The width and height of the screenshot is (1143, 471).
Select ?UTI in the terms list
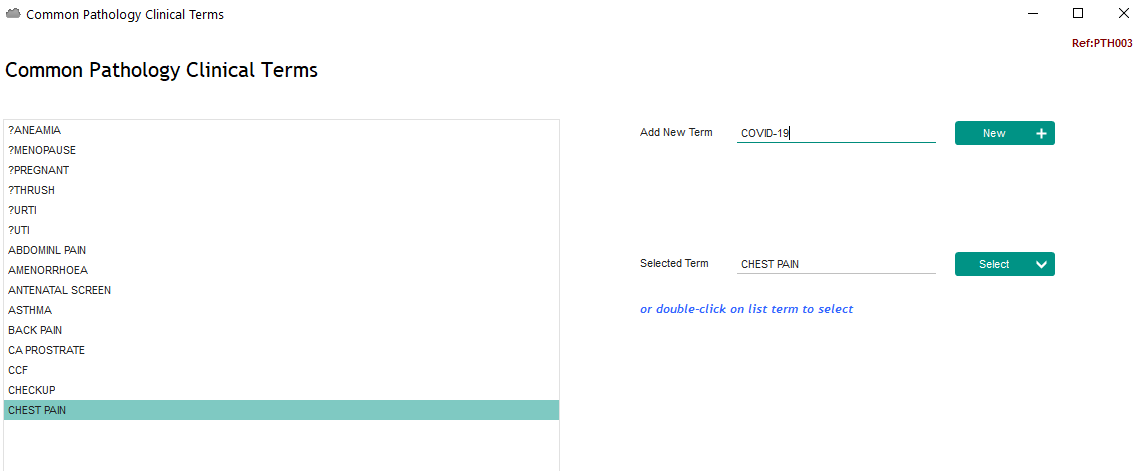pos(281,230)
